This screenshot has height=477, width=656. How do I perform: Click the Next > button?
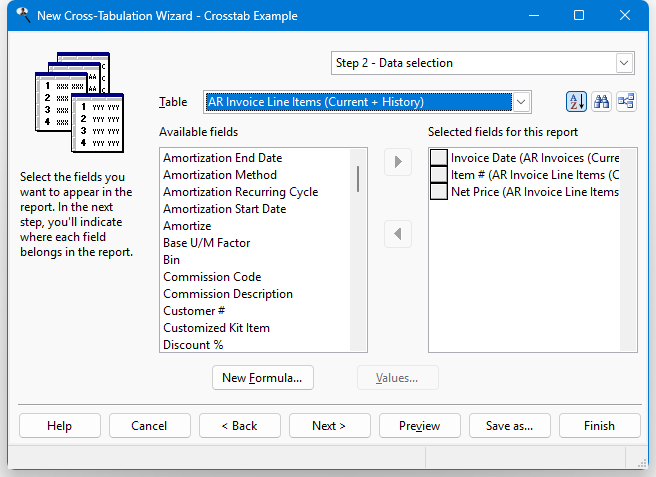coord(329,426)
